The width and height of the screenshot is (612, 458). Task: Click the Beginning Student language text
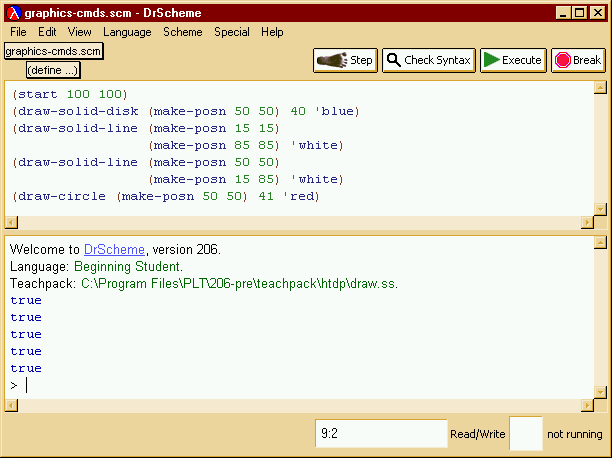click(x=127, y=267)
